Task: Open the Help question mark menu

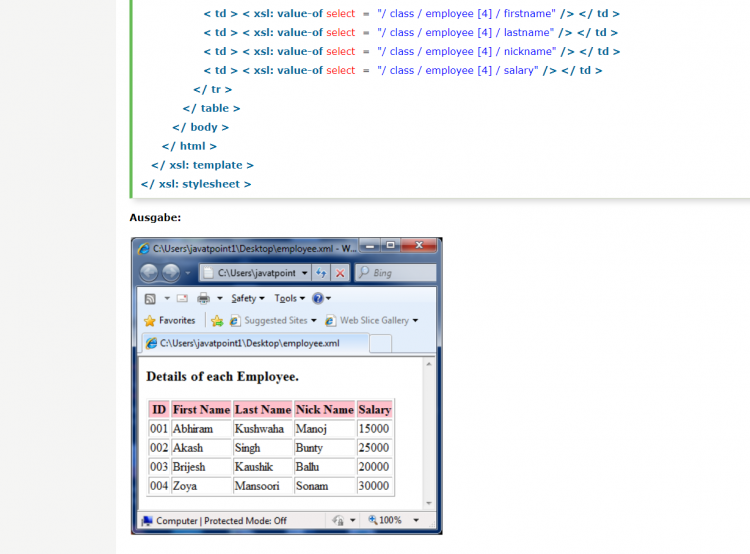Action: tap(321, 298)
